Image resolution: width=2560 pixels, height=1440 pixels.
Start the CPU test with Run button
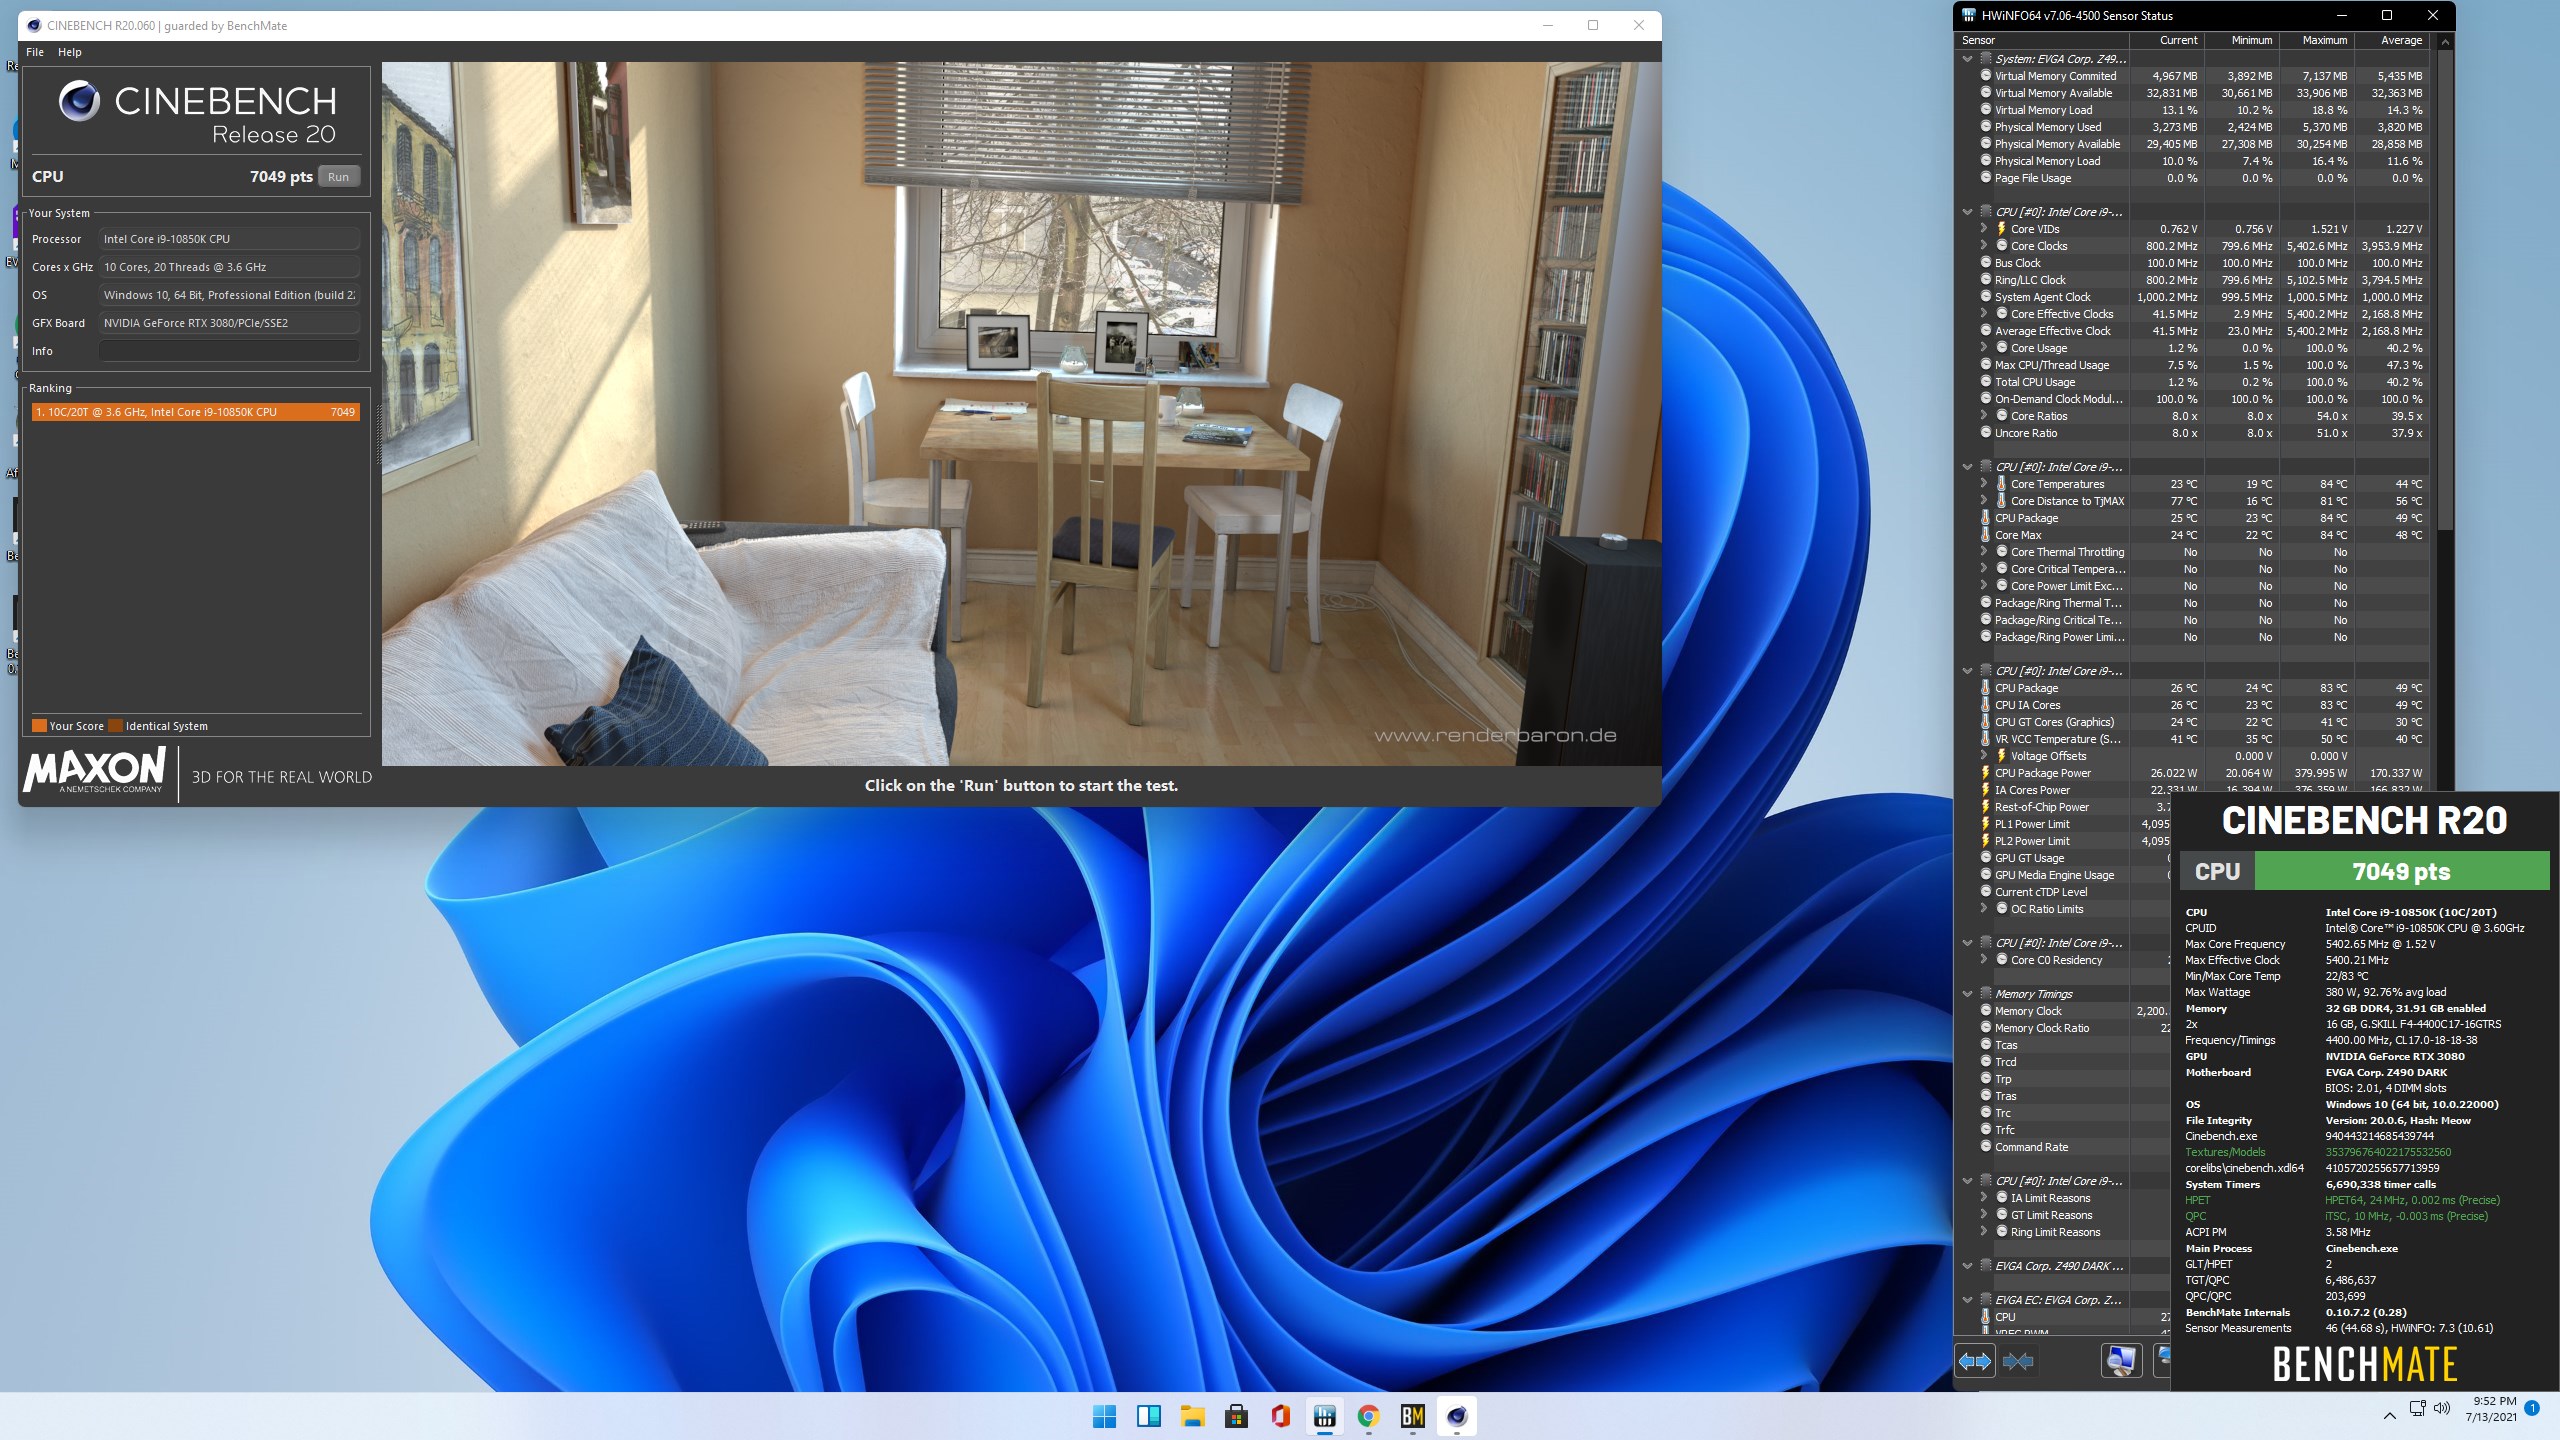click(339, 177)
